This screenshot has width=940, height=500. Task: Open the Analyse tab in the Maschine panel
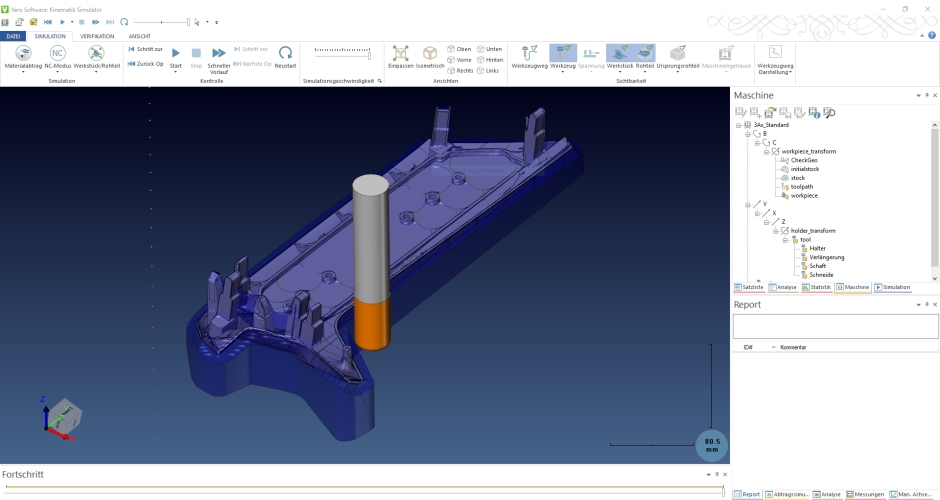click(783, 287)
